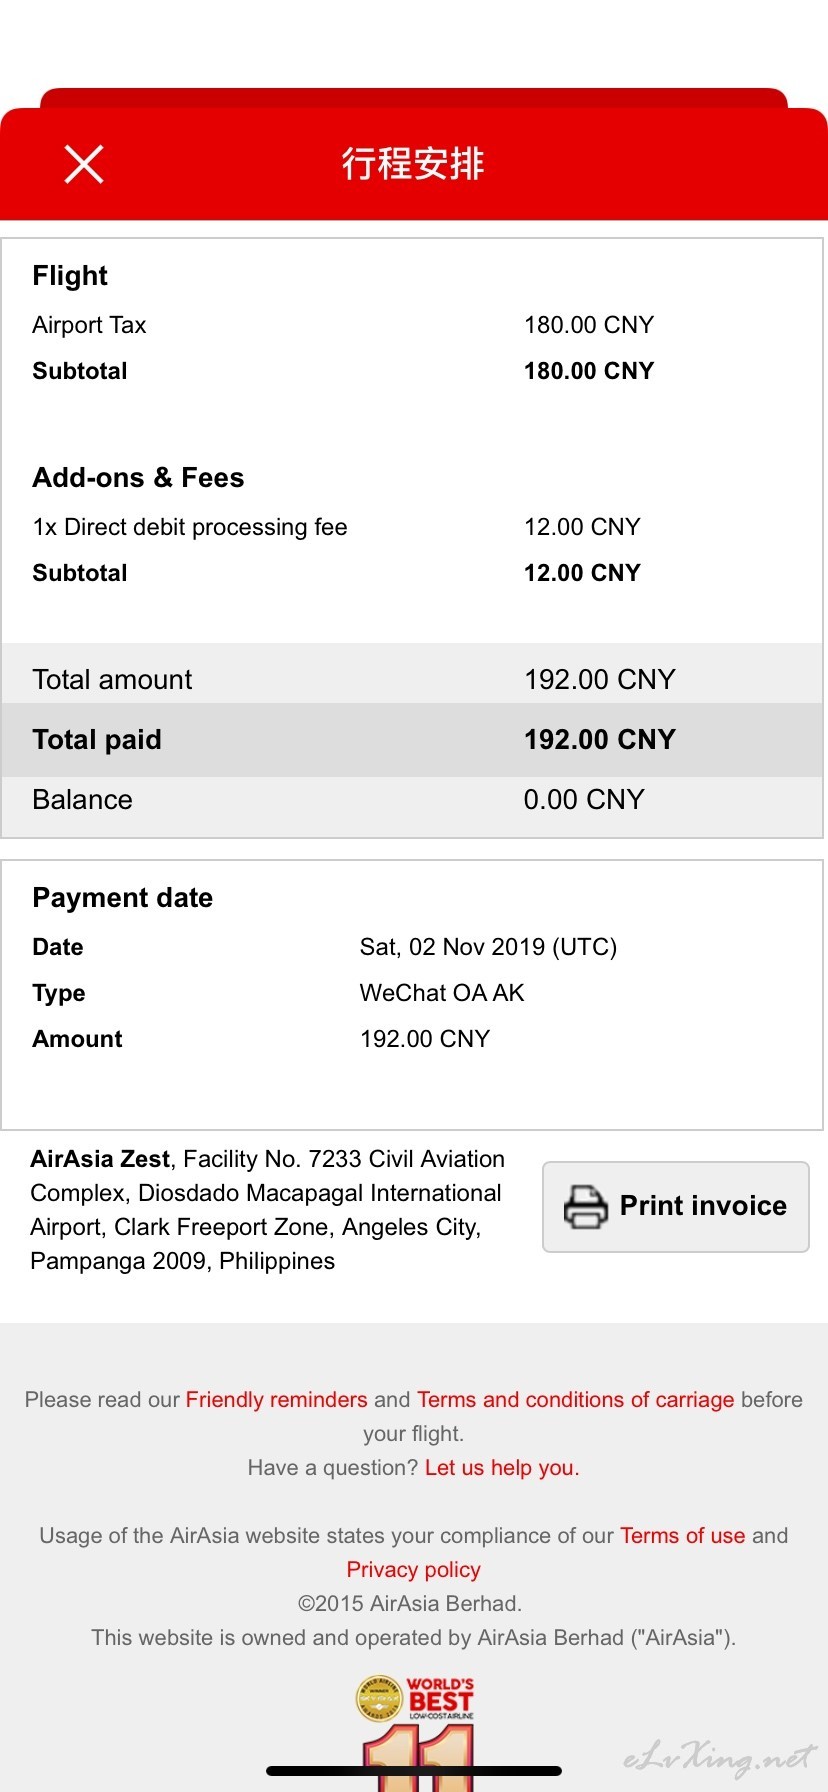The image size is (828, 1792).
Task: Tap the WeChat OA AK payment type
Action: click(x=442, y=993)
